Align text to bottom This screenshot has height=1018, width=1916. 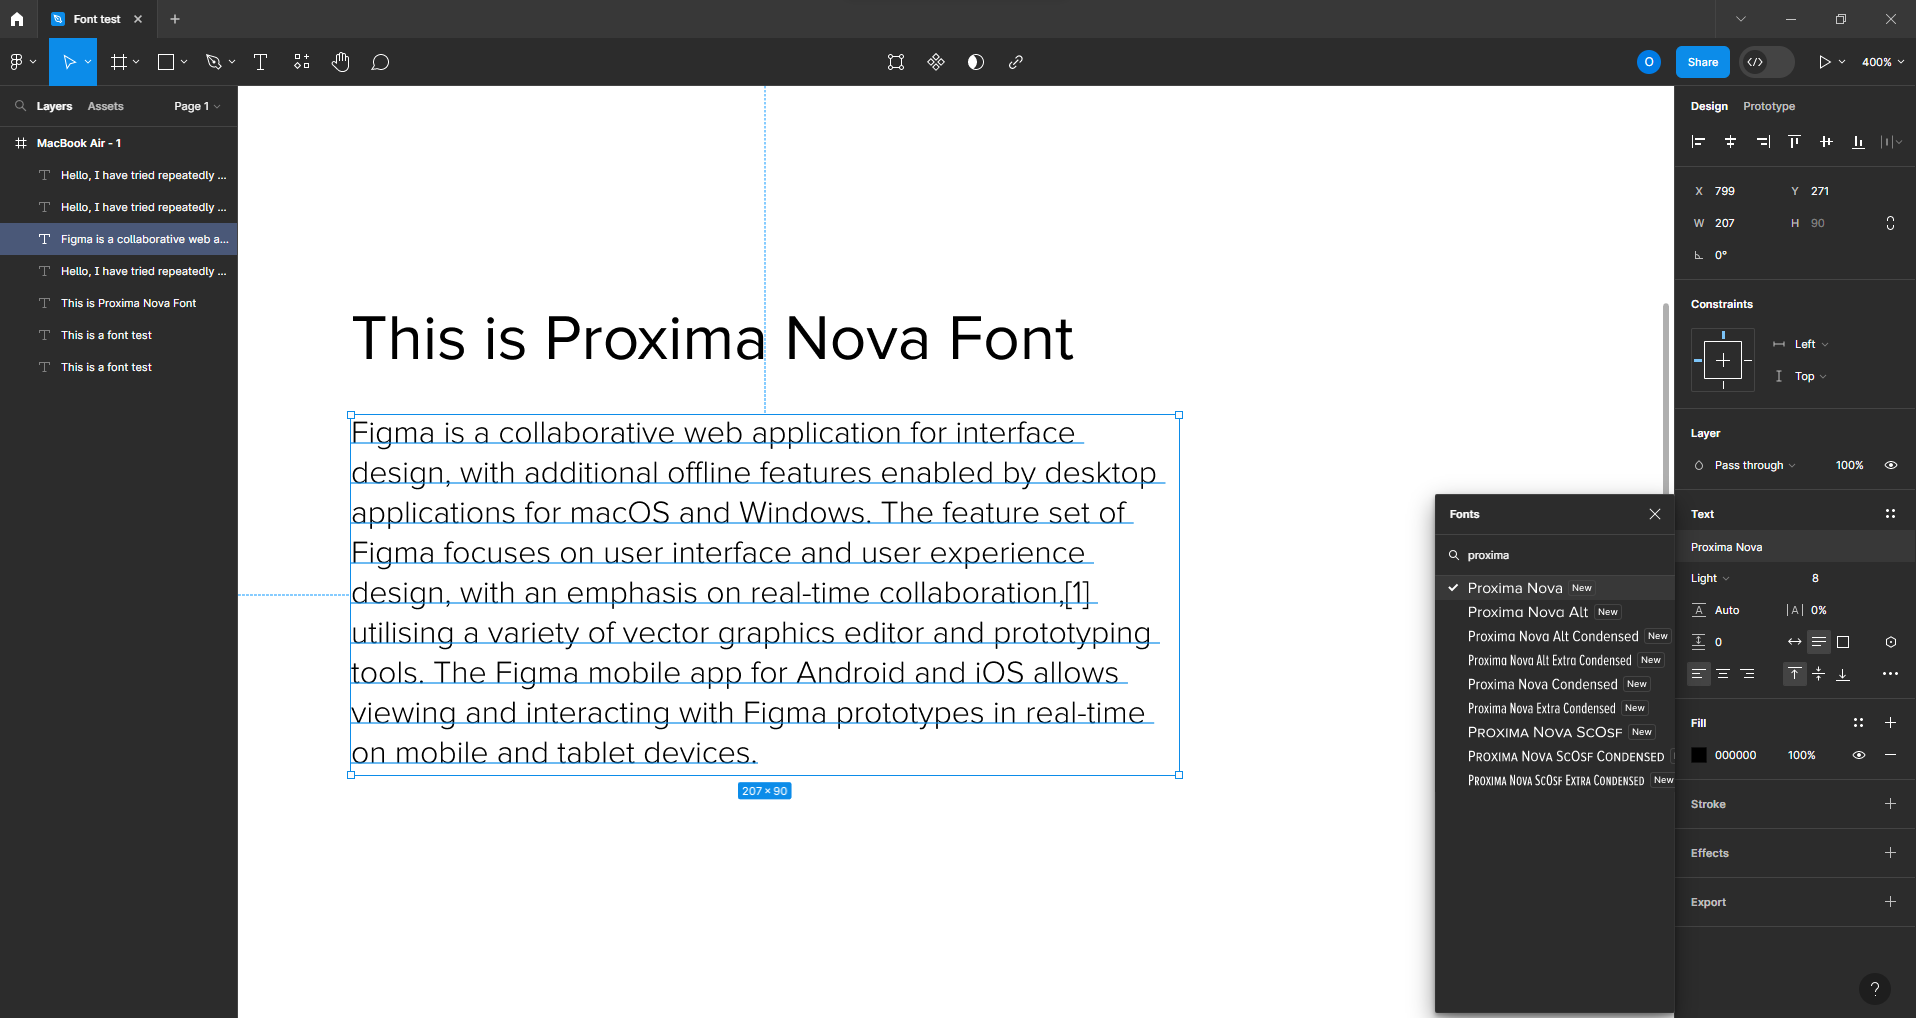click(1843, 674)
